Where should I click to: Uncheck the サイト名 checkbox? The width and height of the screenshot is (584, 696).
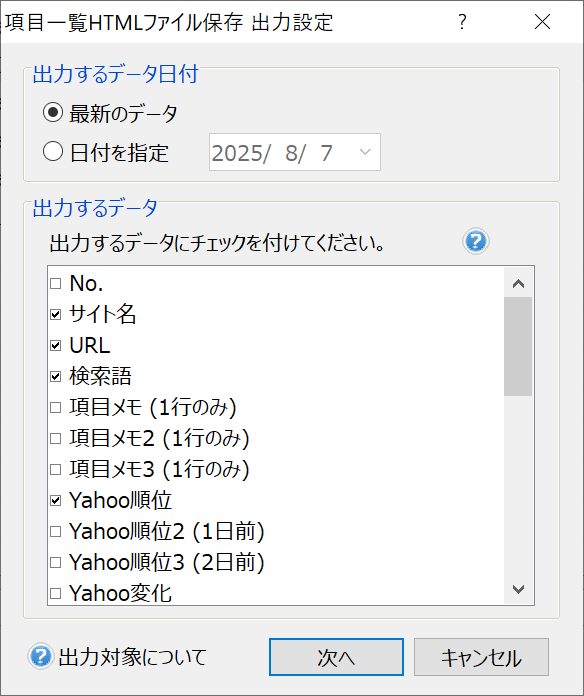point(55,314)
